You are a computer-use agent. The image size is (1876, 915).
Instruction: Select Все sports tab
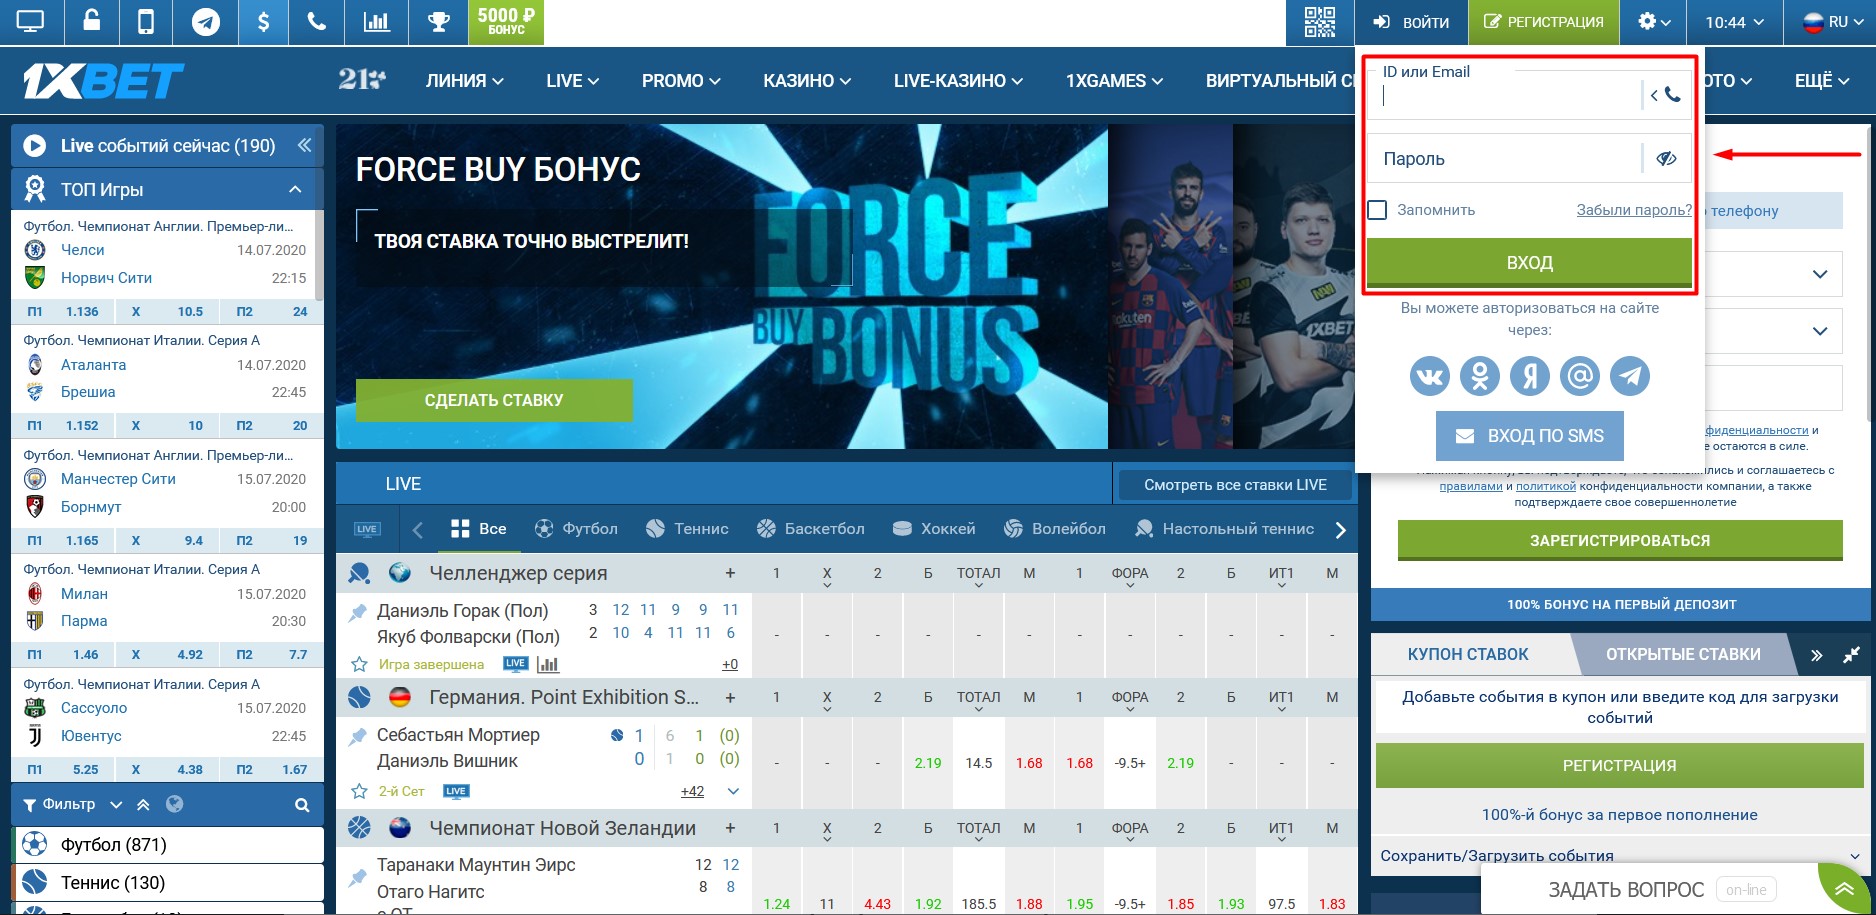[x=479, y=529]
